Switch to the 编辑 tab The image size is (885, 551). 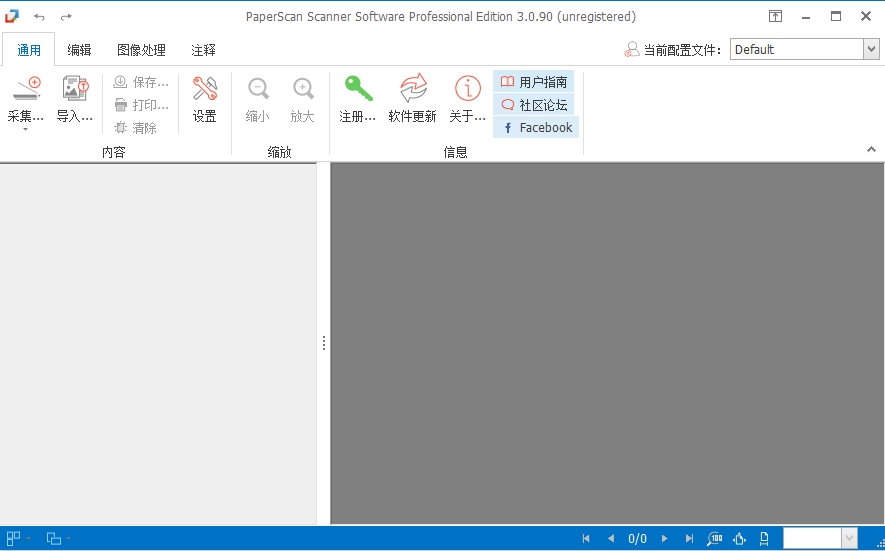(79, 50)
